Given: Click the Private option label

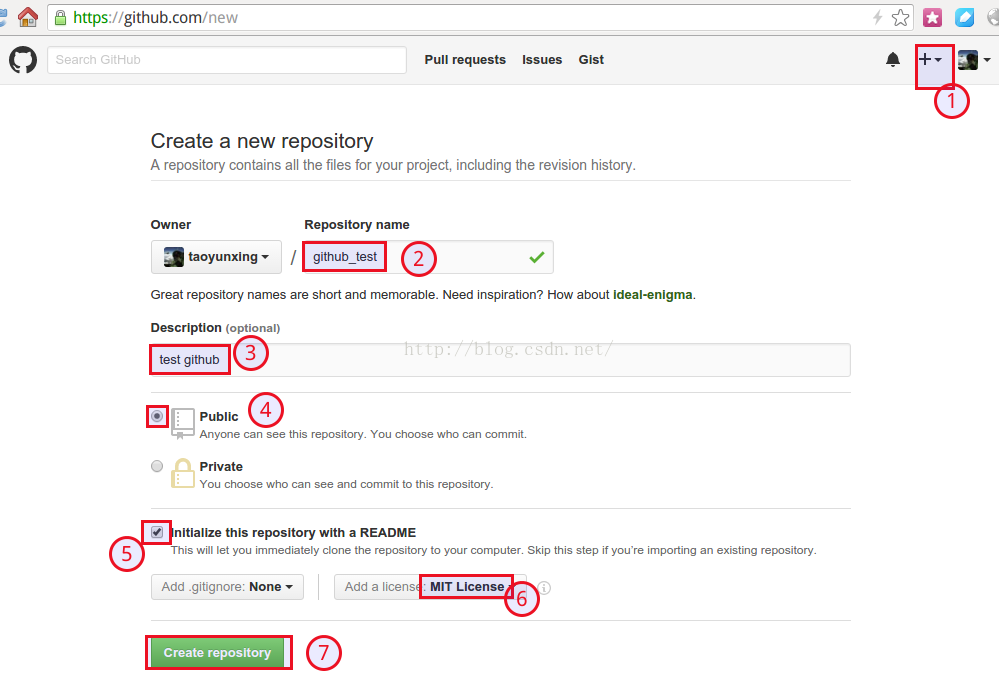Looking at the screenshot, I should [x=221, y=466].
